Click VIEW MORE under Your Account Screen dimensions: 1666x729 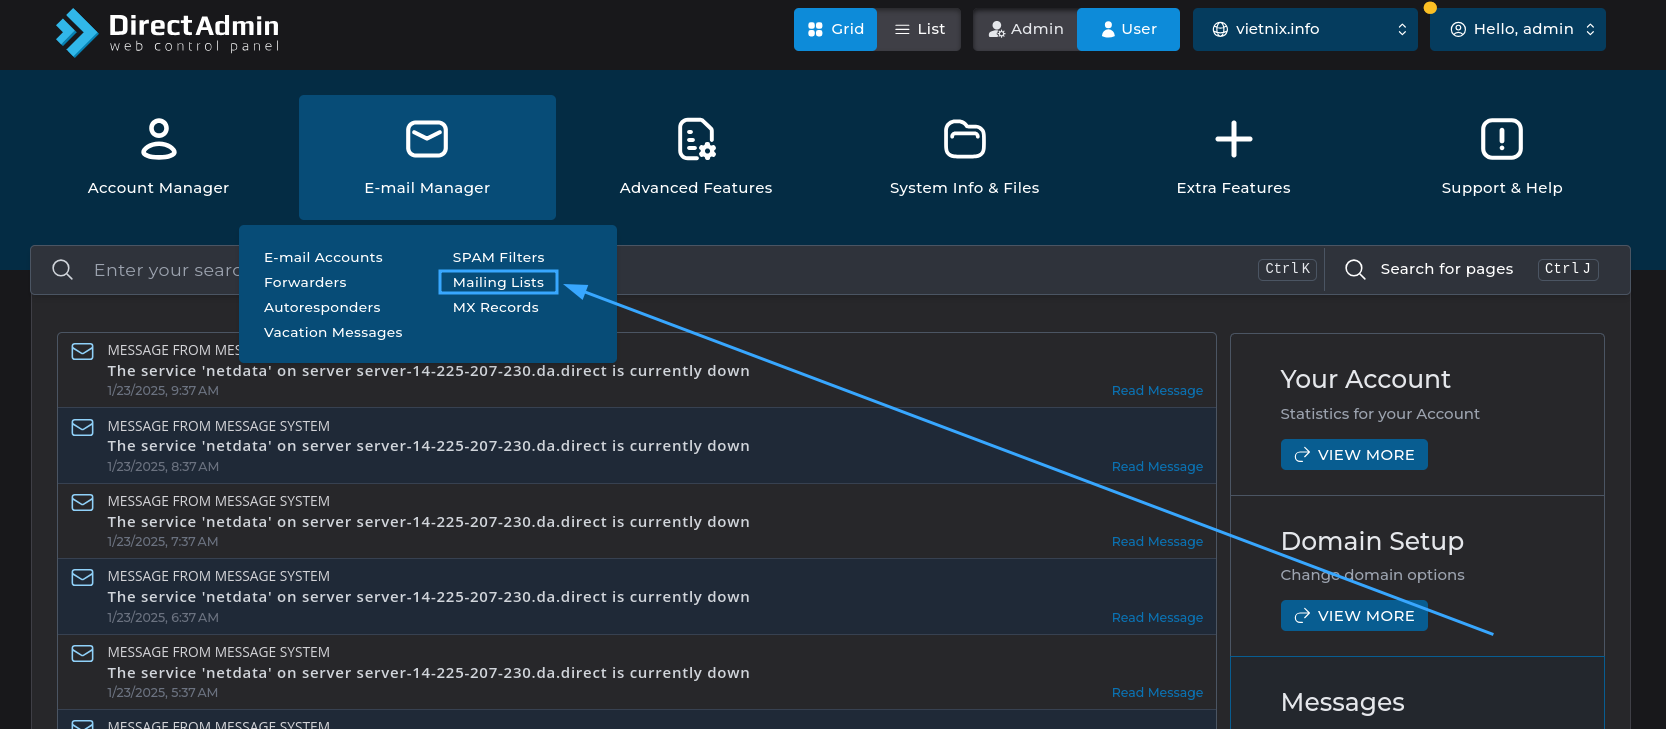point(1354,455)
